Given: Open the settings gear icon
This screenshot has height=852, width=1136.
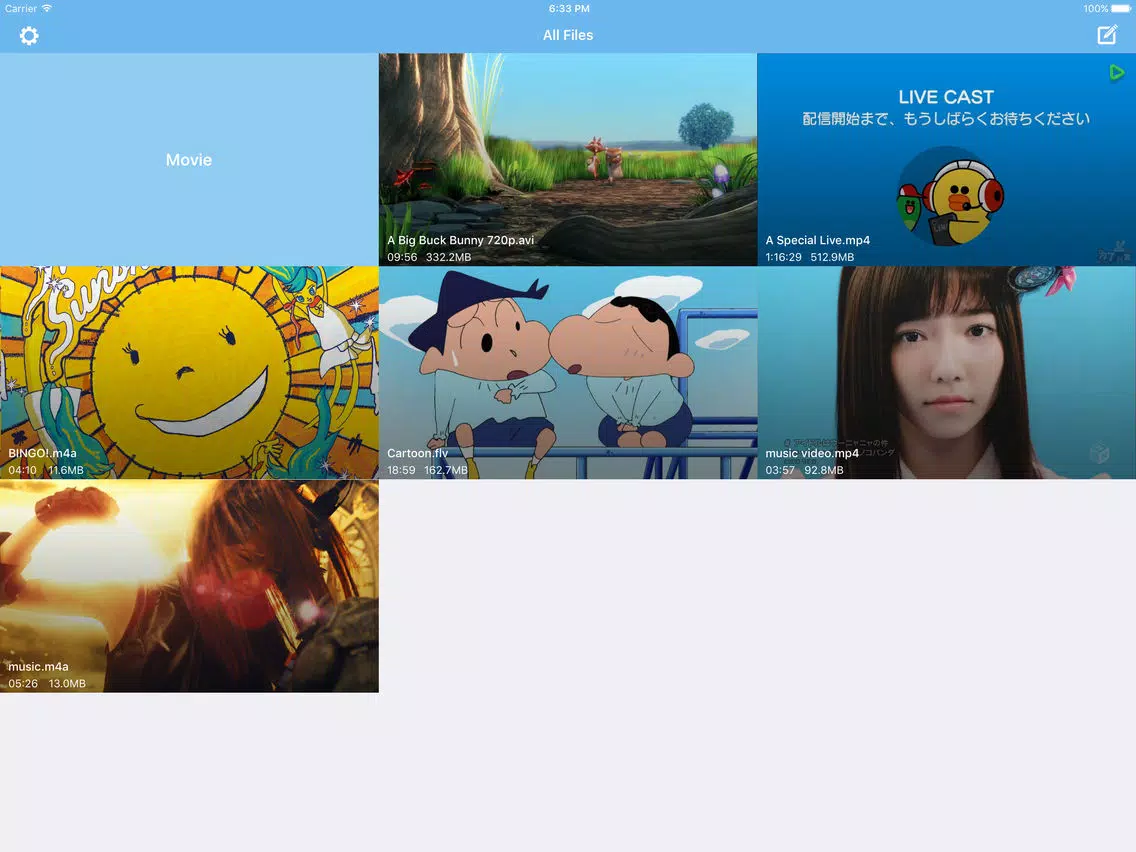Looking at the screenshot, I should tap(29, 36).
